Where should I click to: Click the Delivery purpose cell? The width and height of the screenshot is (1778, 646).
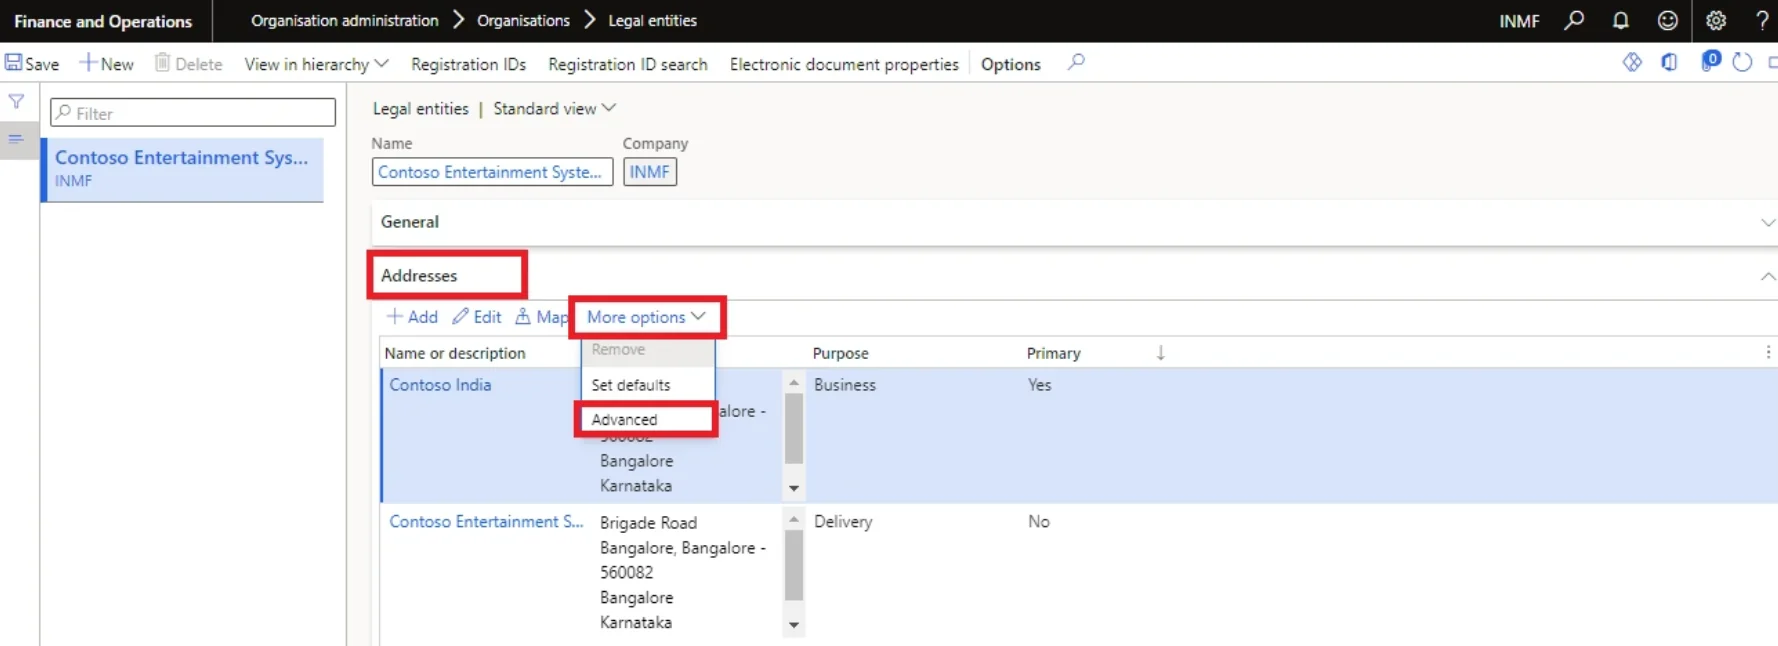coord(843,522)
